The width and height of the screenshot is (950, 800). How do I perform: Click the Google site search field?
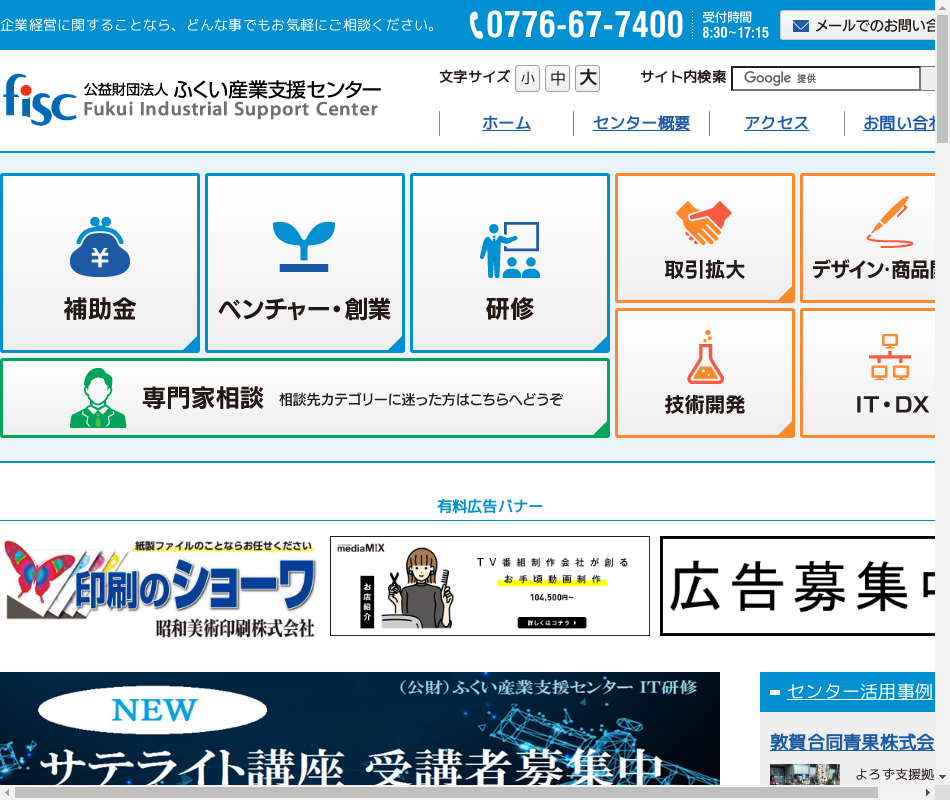[825, 78]
